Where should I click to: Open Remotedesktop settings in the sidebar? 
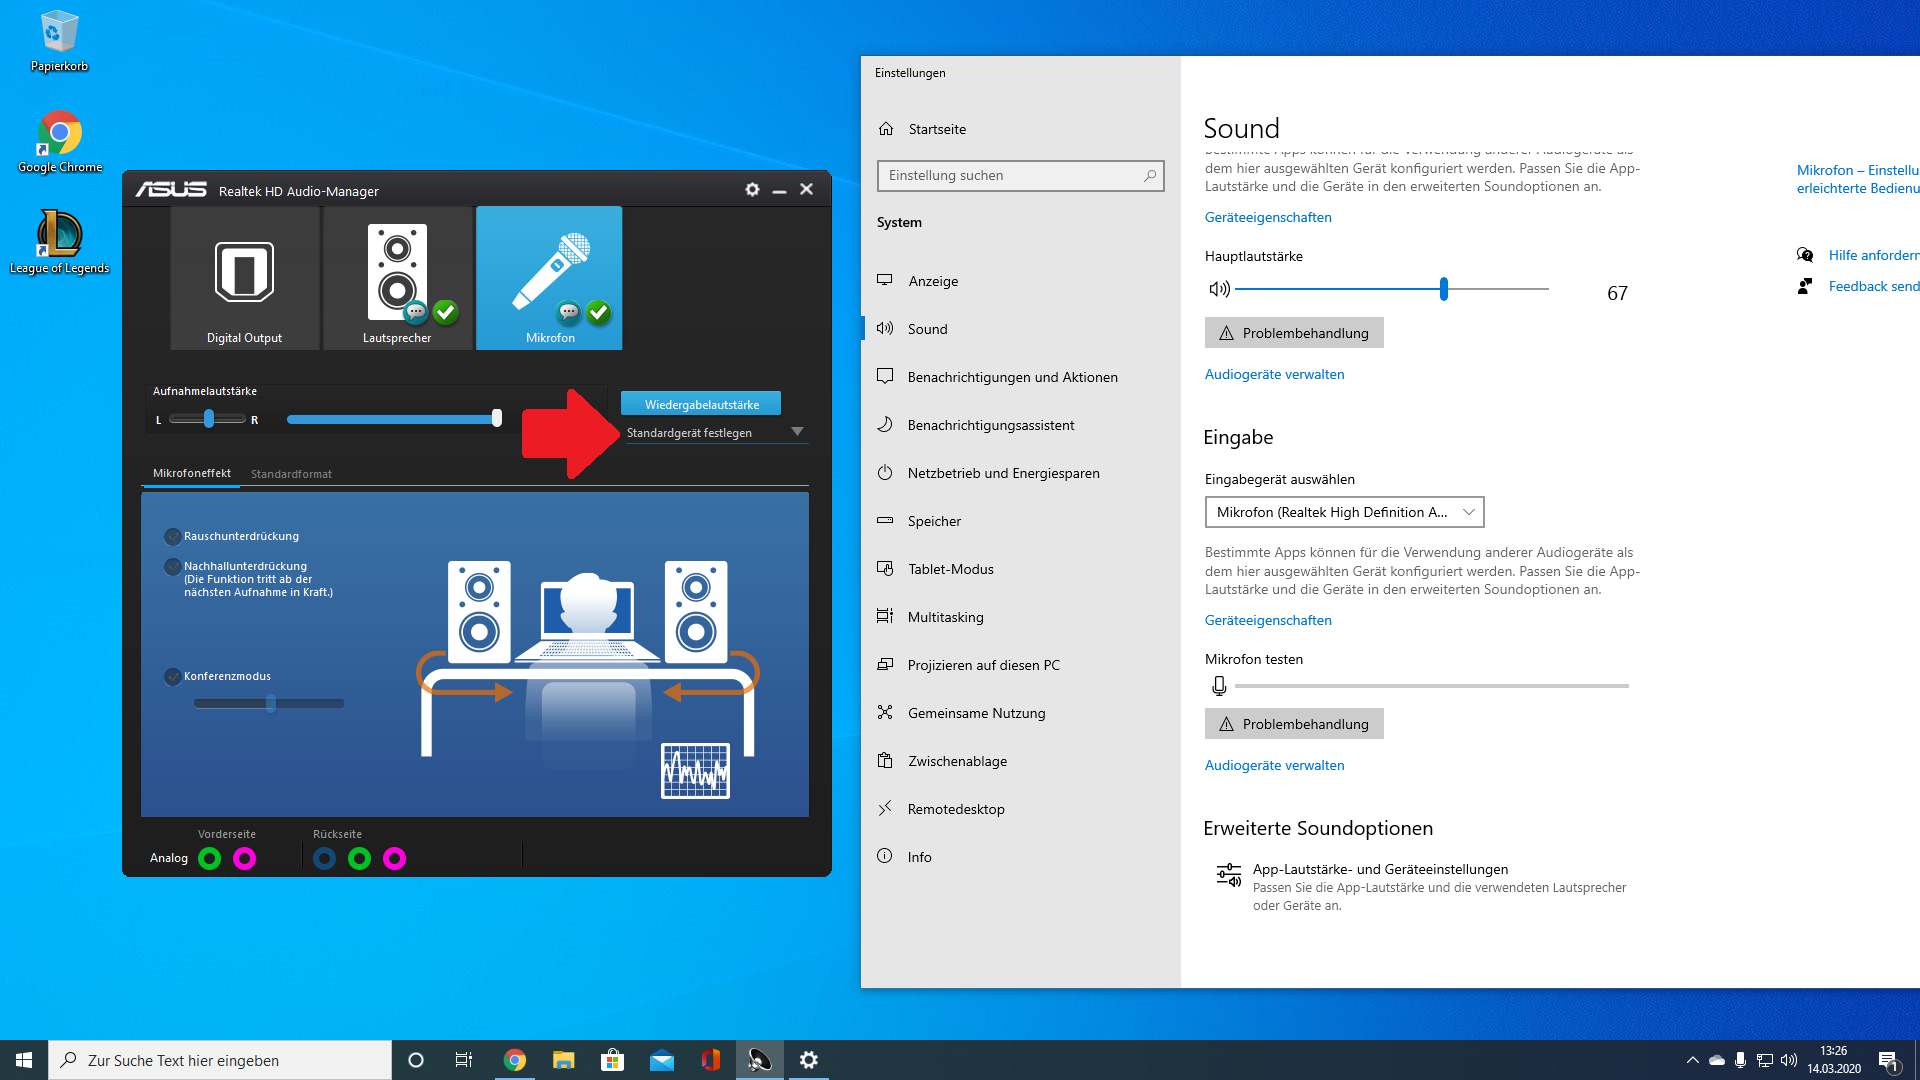(955, 808)
